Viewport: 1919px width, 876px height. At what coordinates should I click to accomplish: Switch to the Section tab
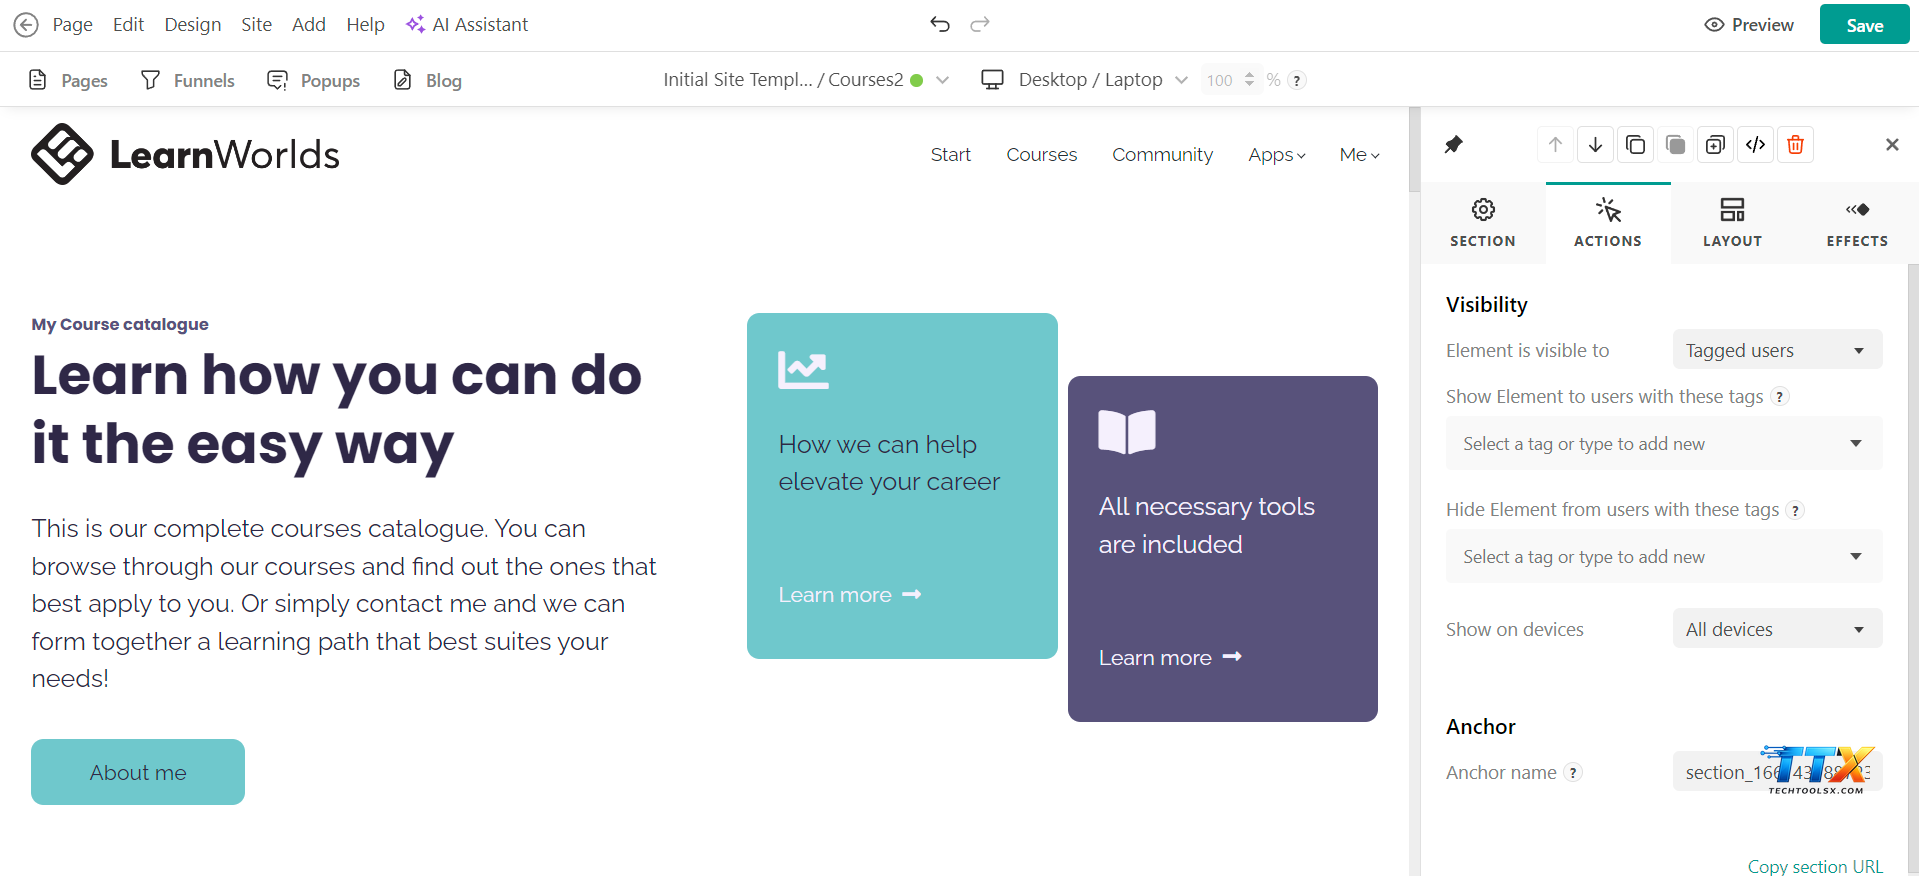[1483, 223]
